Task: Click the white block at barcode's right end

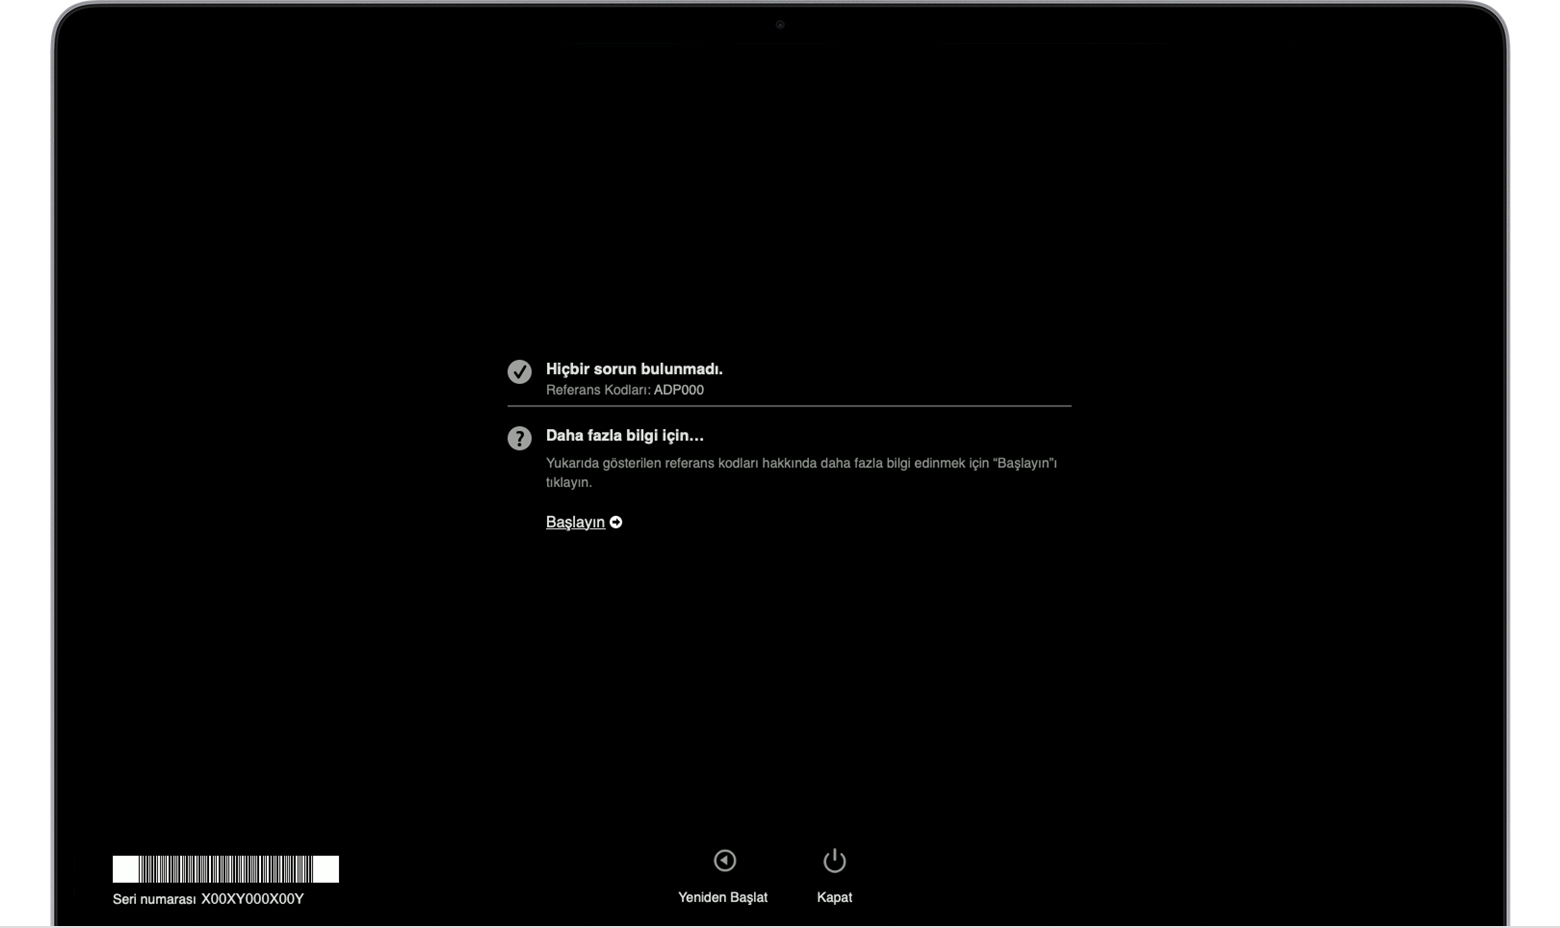Action: point(326,869)
